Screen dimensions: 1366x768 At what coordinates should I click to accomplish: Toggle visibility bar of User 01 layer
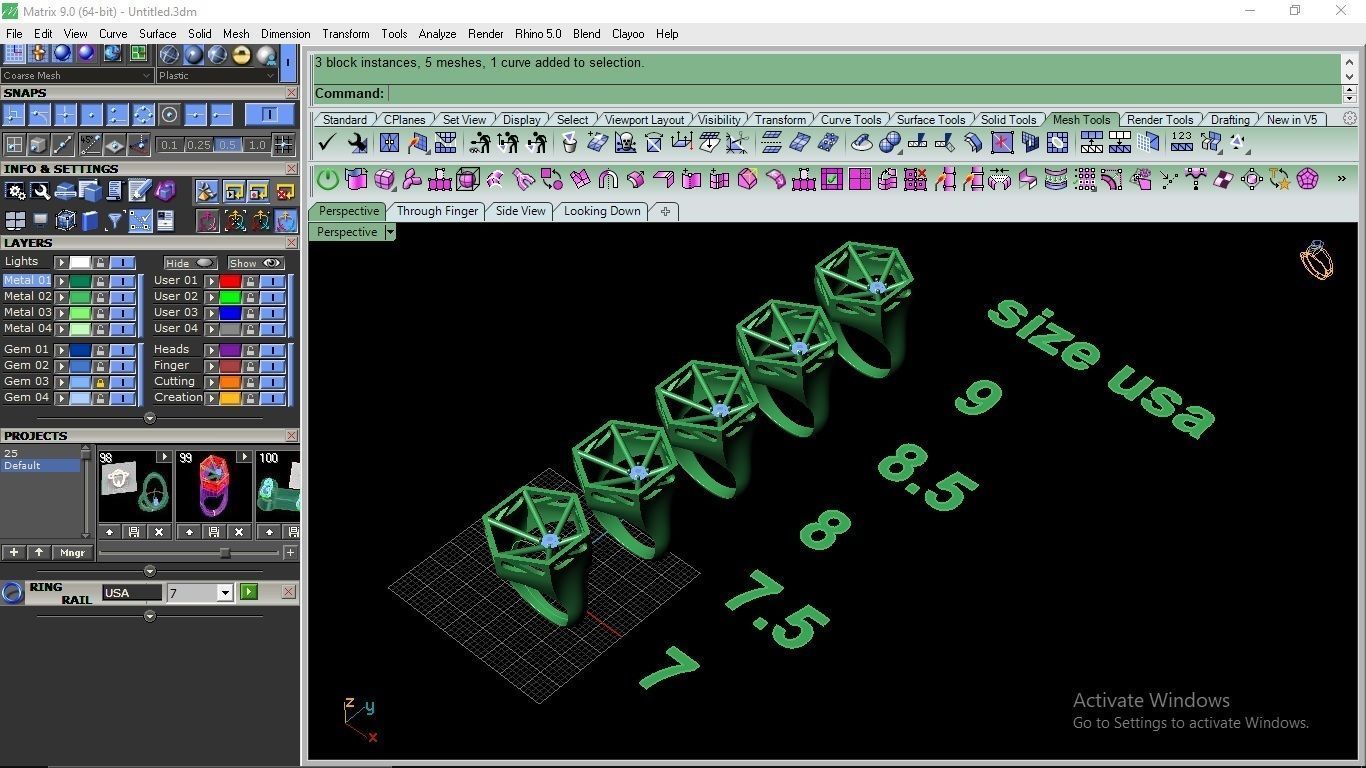(x=272, y=281)
